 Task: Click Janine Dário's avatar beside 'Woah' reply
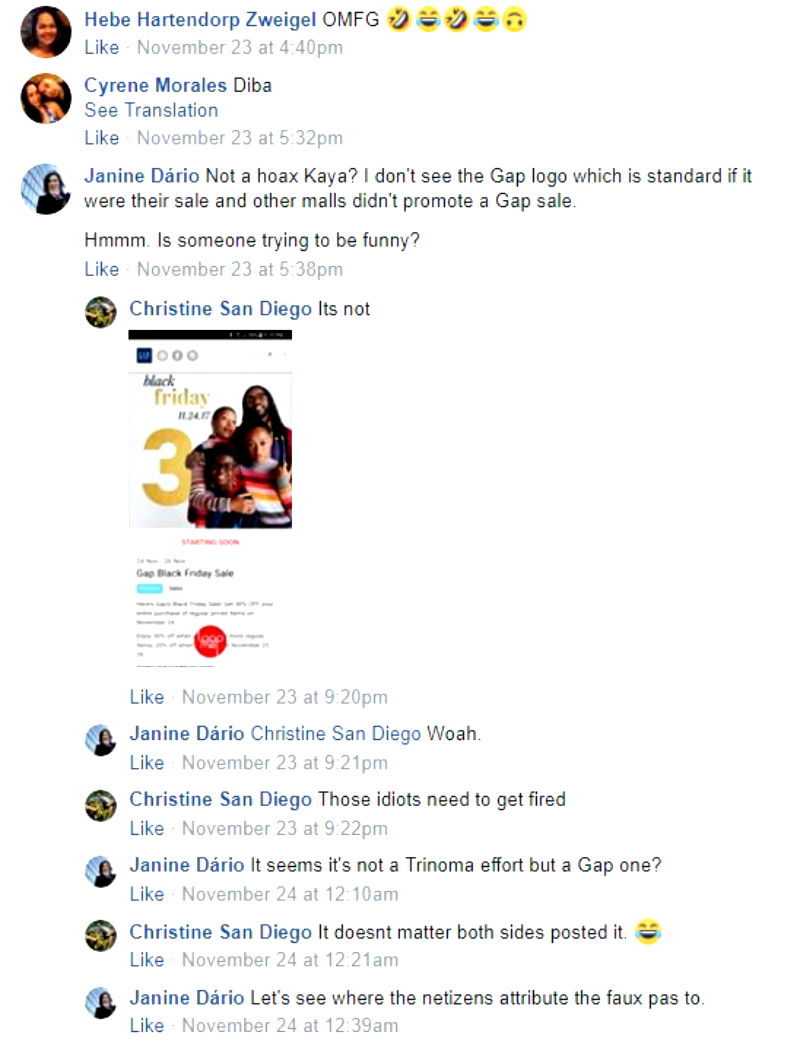(x=101, y=740)
